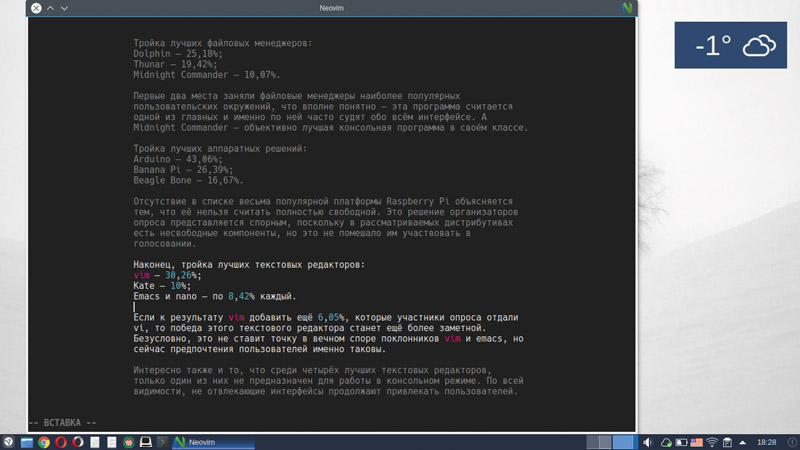Show battery status from the system tray
This screenshot has height=450, width=800.
(681, 442)
